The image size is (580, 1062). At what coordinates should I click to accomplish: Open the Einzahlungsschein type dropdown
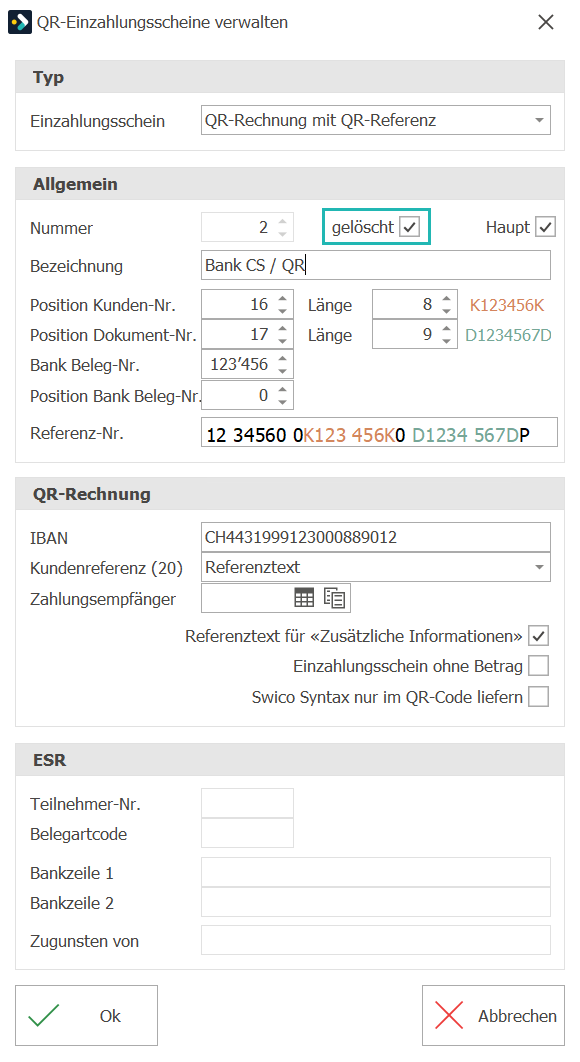(x=539, y=121)
